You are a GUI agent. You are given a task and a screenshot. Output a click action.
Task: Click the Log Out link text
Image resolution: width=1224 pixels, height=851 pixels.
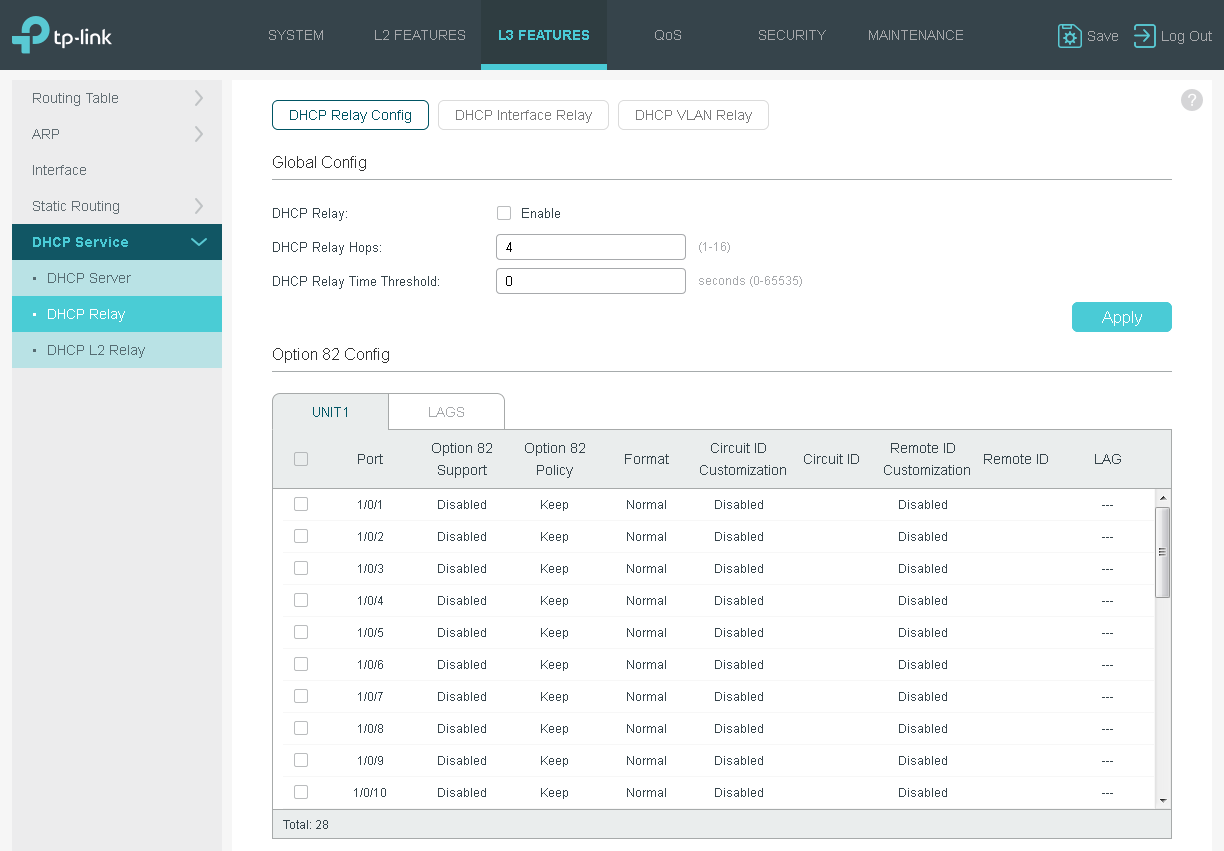pos(1186,36)
